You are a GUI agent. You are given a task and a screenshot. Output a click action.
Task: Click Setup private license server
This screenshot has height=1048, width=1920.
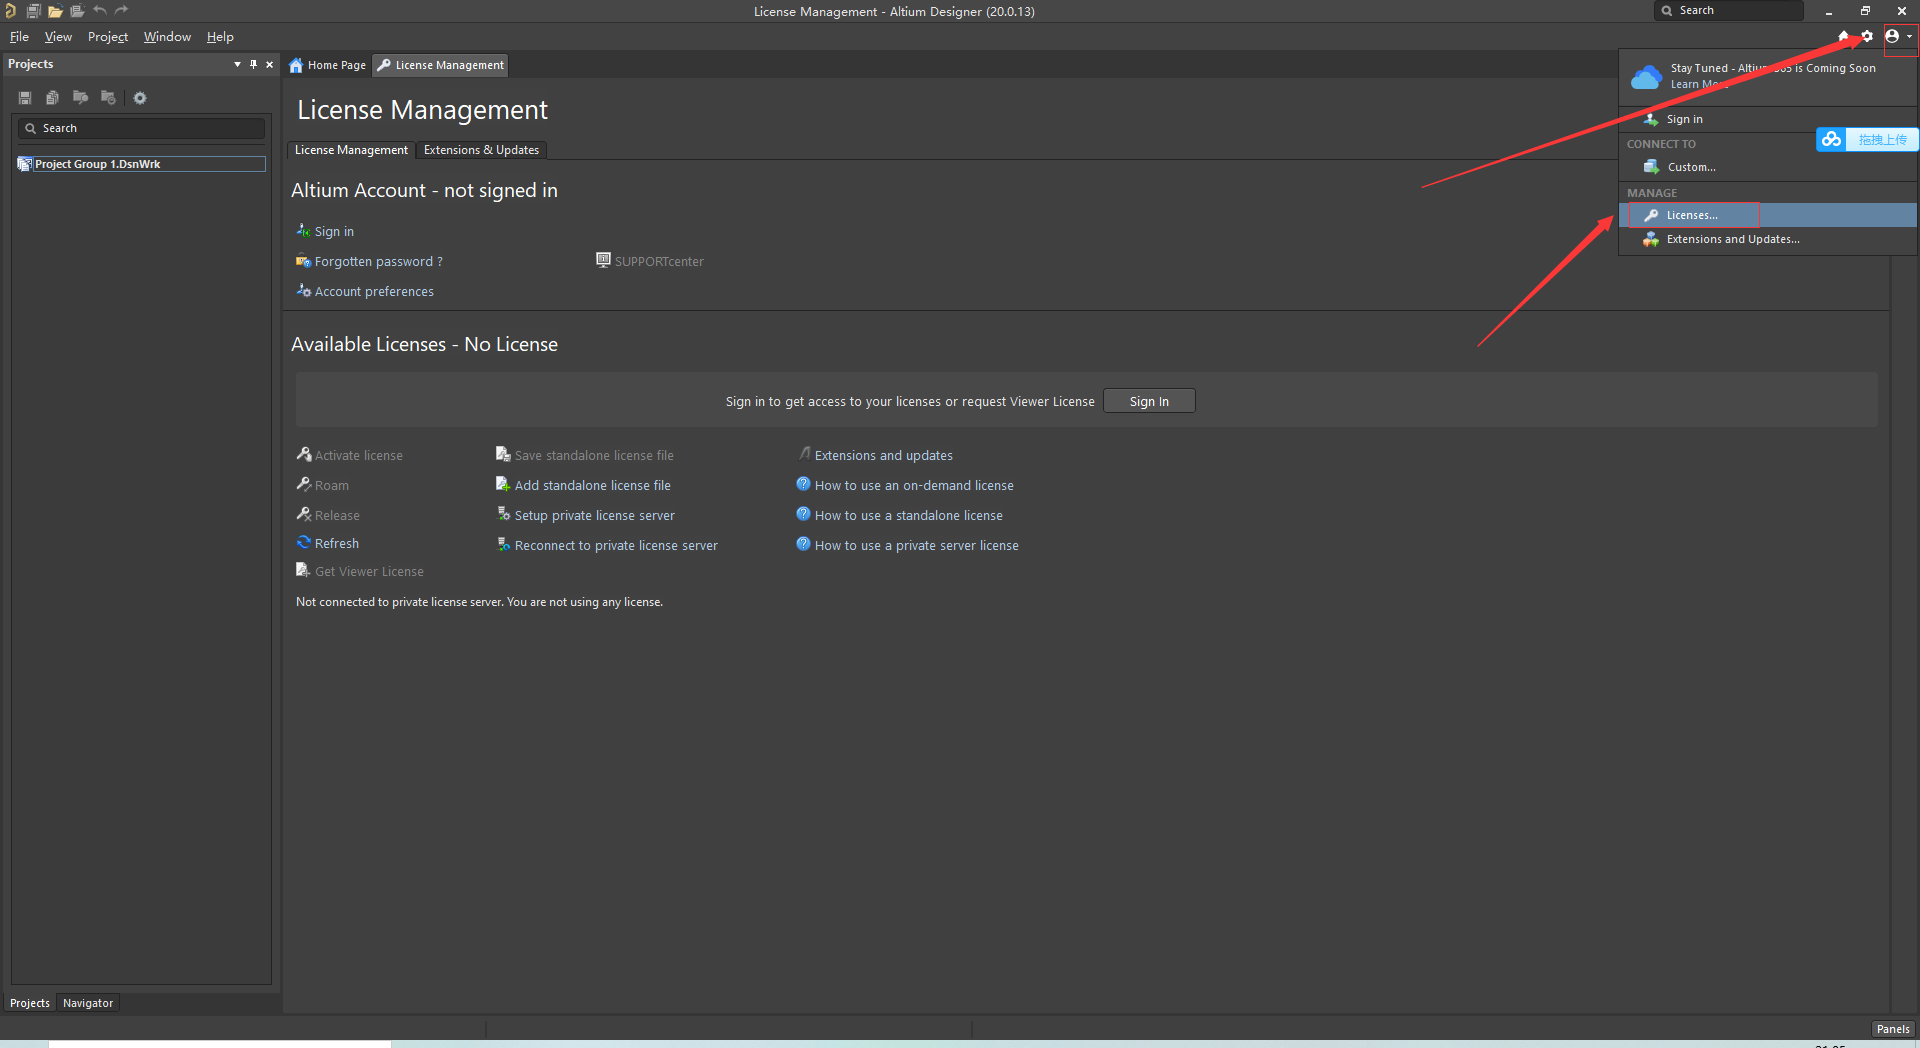594,515
